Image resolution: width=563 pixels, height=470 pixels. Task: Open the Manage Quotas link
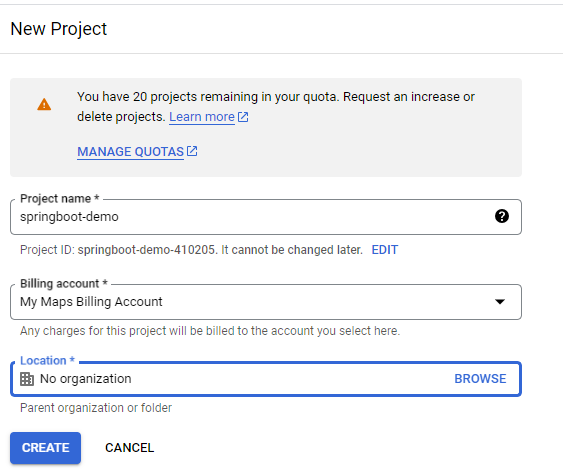[130, 152]
